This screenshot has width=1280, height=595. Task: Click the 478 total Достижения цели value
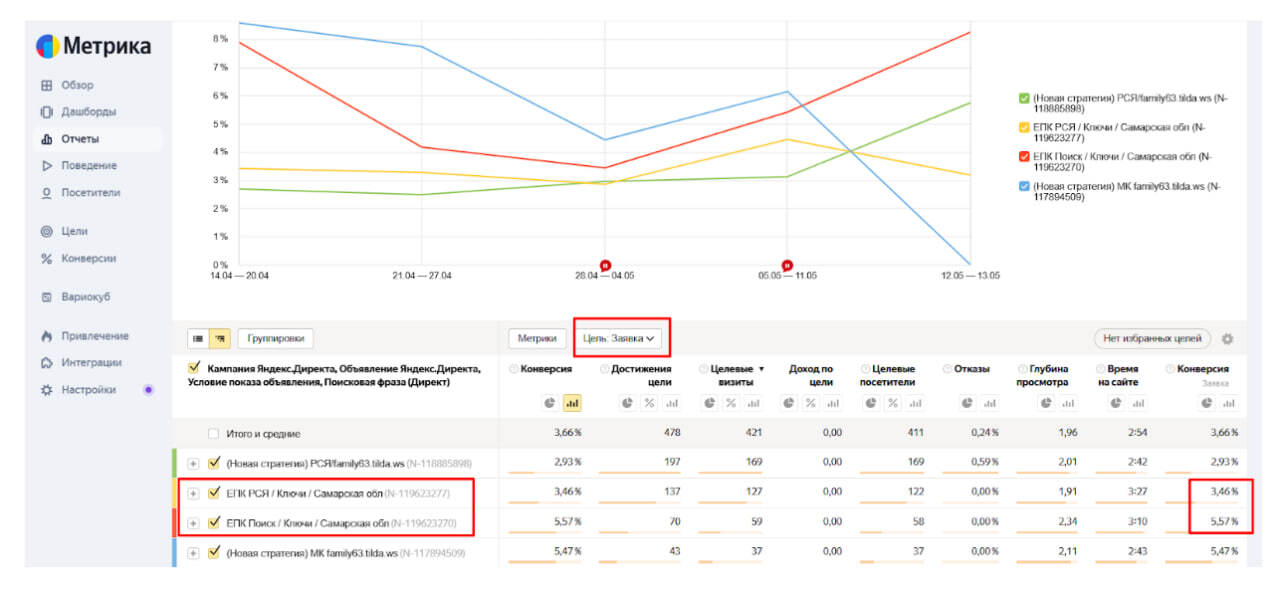[671, 434]
